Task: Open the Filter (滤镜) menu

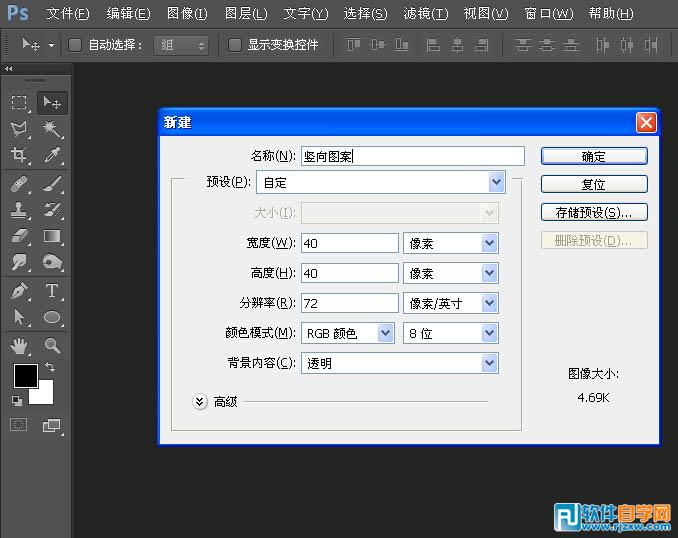Action: [425, 13]
